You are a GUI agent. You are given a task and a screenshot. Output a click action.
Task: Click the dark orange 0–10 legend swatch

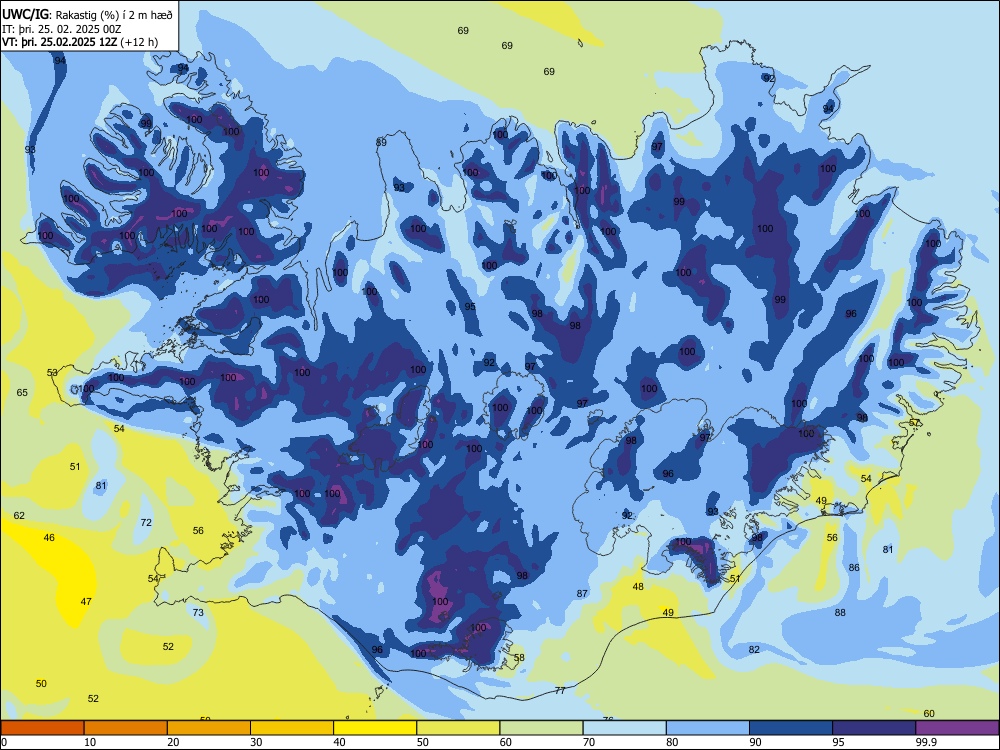coord(42,728)
